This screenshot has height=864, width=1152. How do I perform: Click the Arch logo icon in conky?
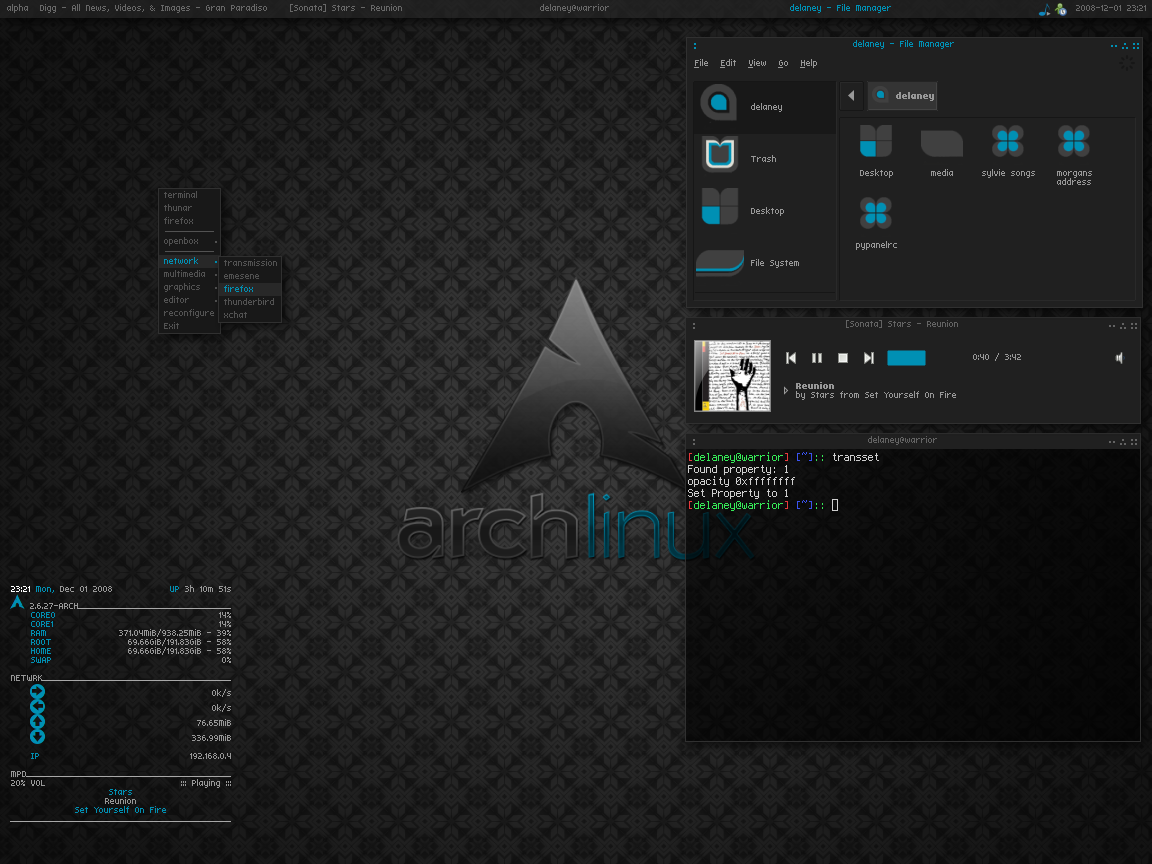(17, 603)
